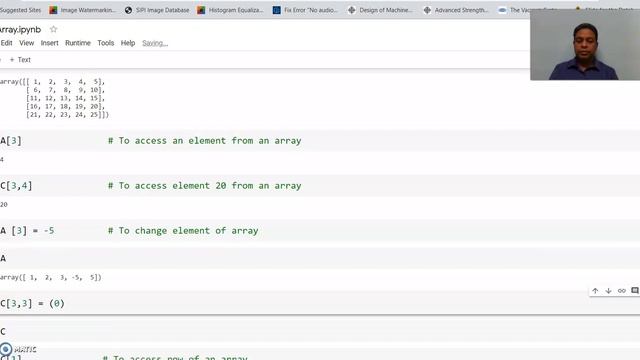Click webcam video overlay thumbnail
Viewport: 640px width, 360px height.
585,44
